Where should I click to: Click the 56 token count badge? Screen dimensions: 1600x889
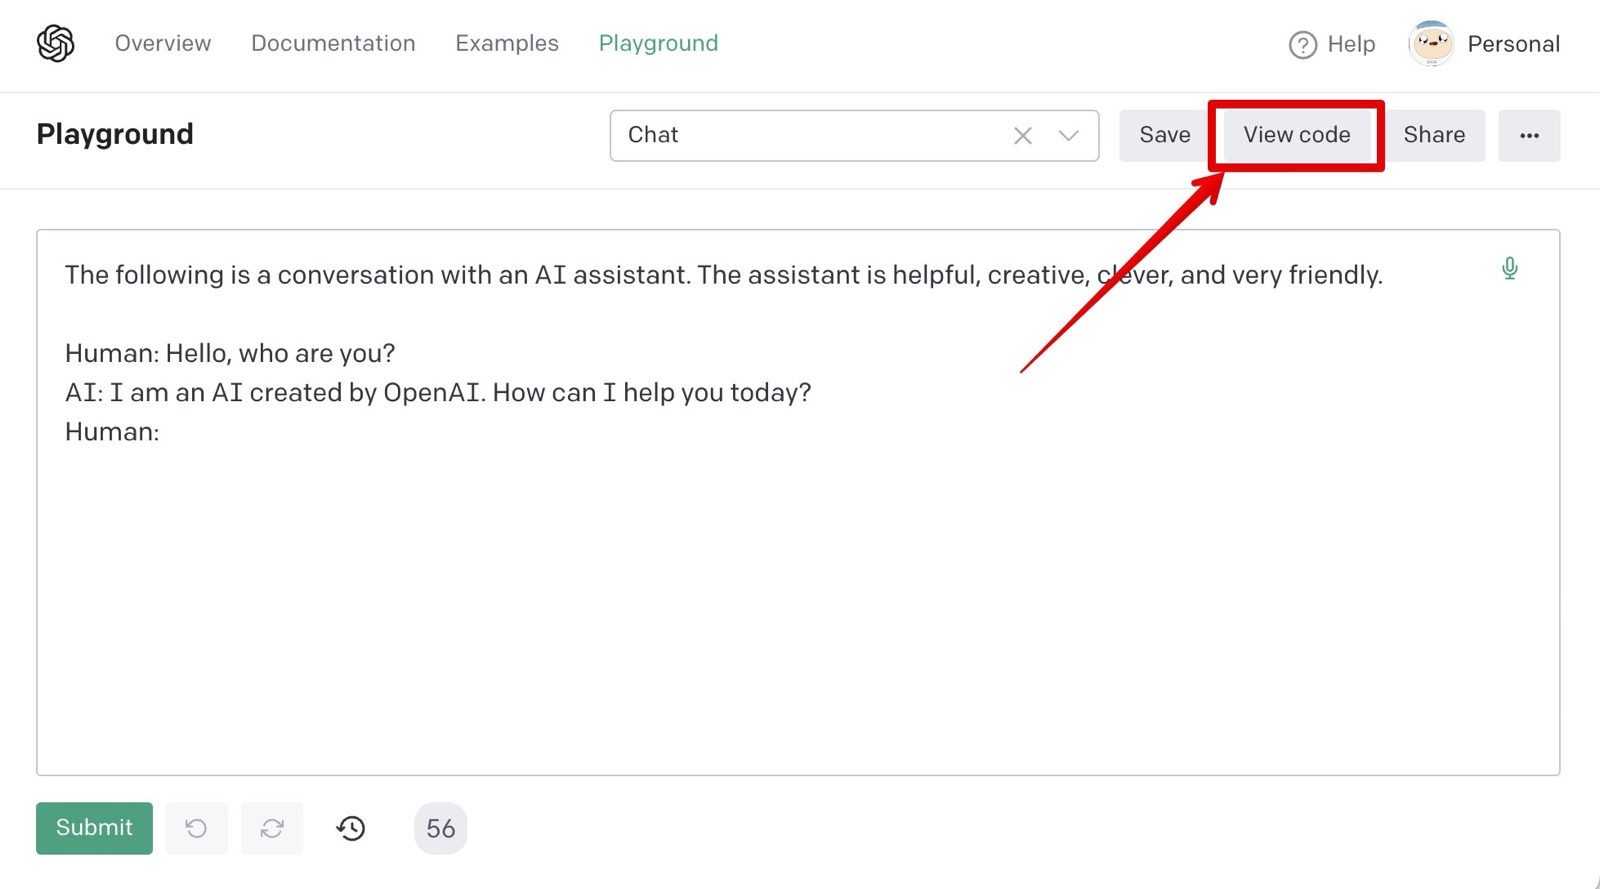pos(440,828)
